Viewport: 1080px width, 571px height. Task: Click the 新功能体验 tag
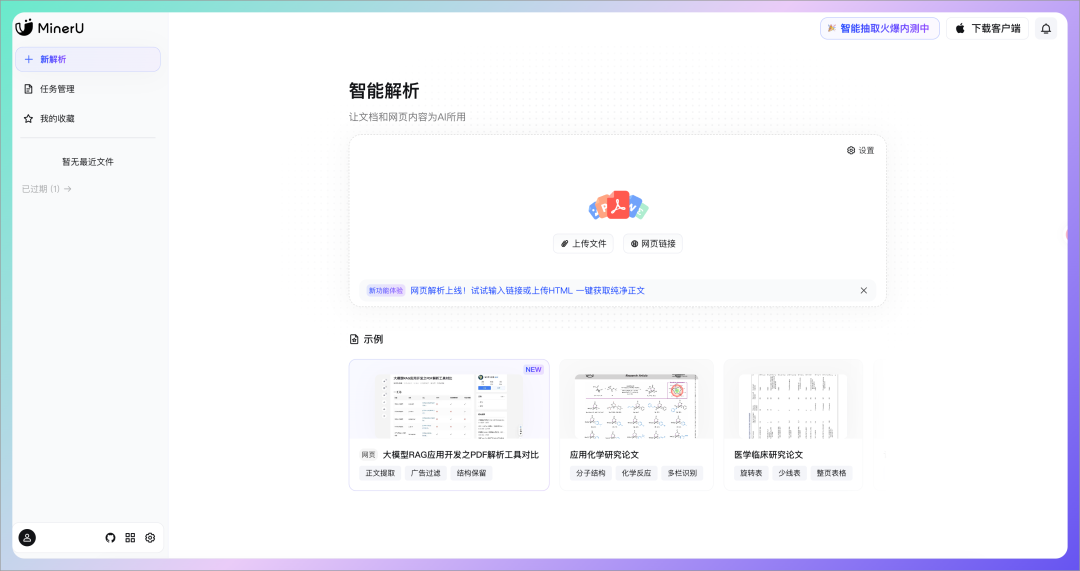point(386,291)
